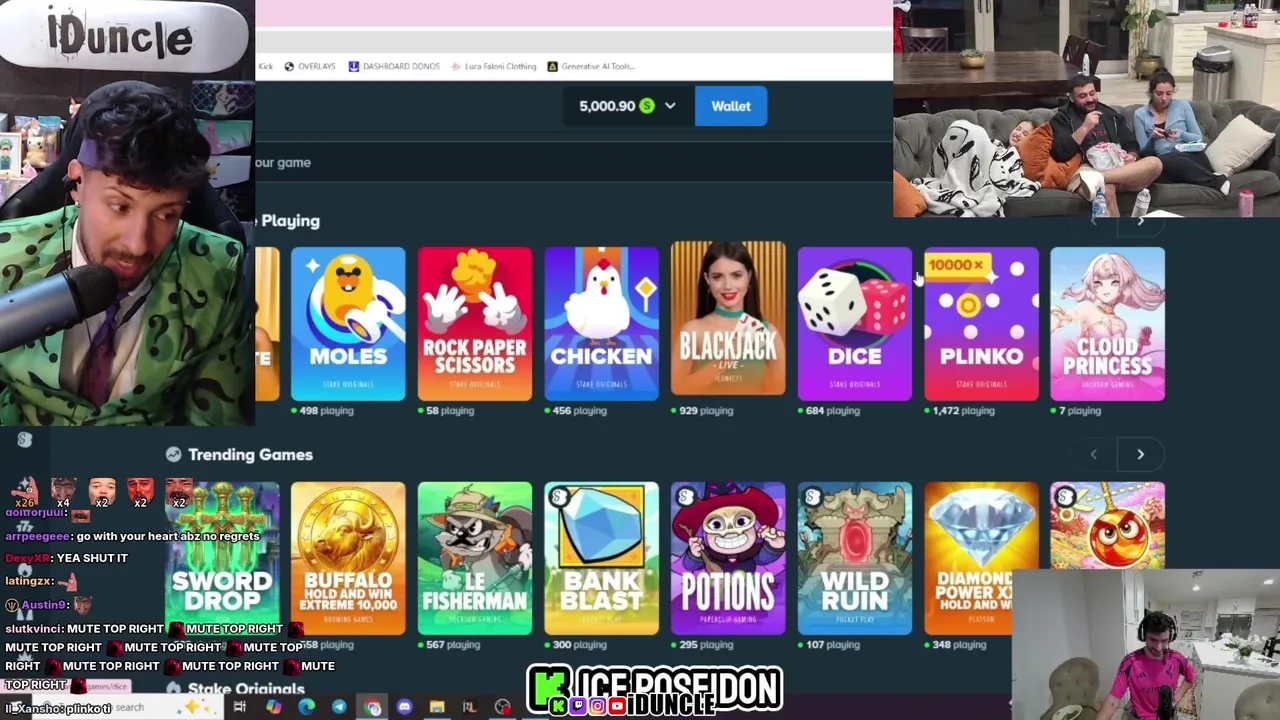
Task: Open Le Fisherman game tile
Action: 475,558
